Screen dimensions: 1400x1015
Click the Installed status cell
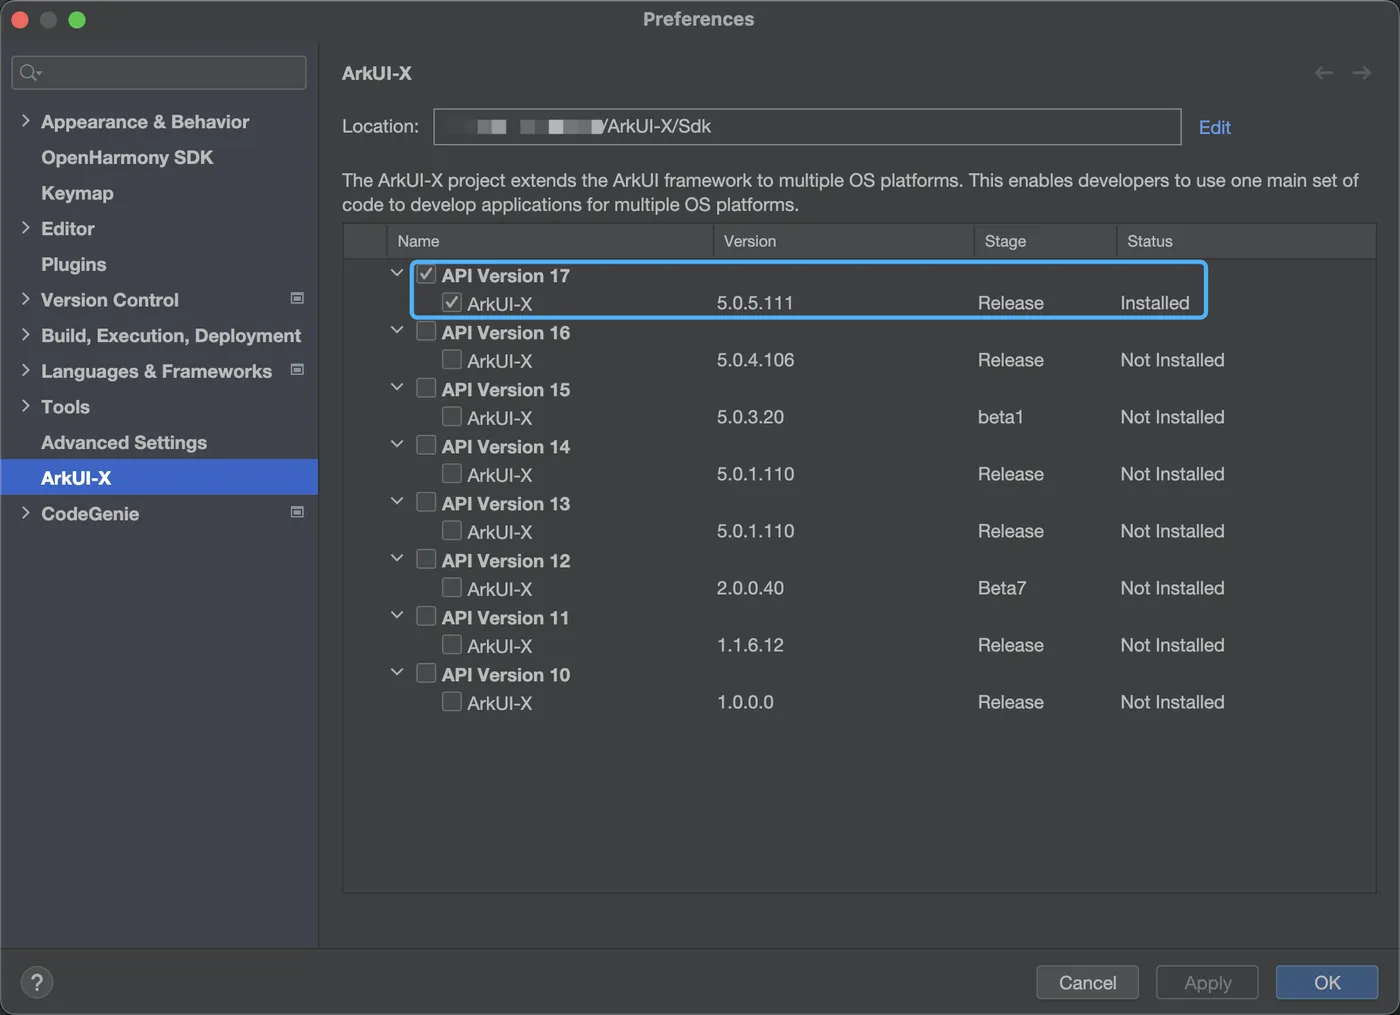tap(1155, 303)
